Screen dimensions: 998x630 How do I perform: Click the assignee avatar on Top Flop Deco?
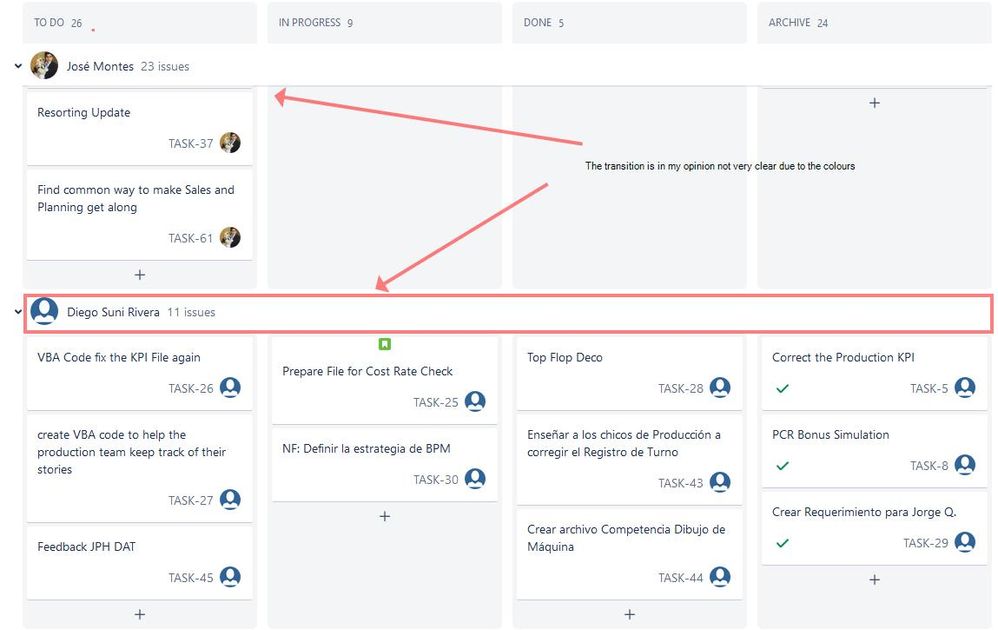(x=719, y=387)
